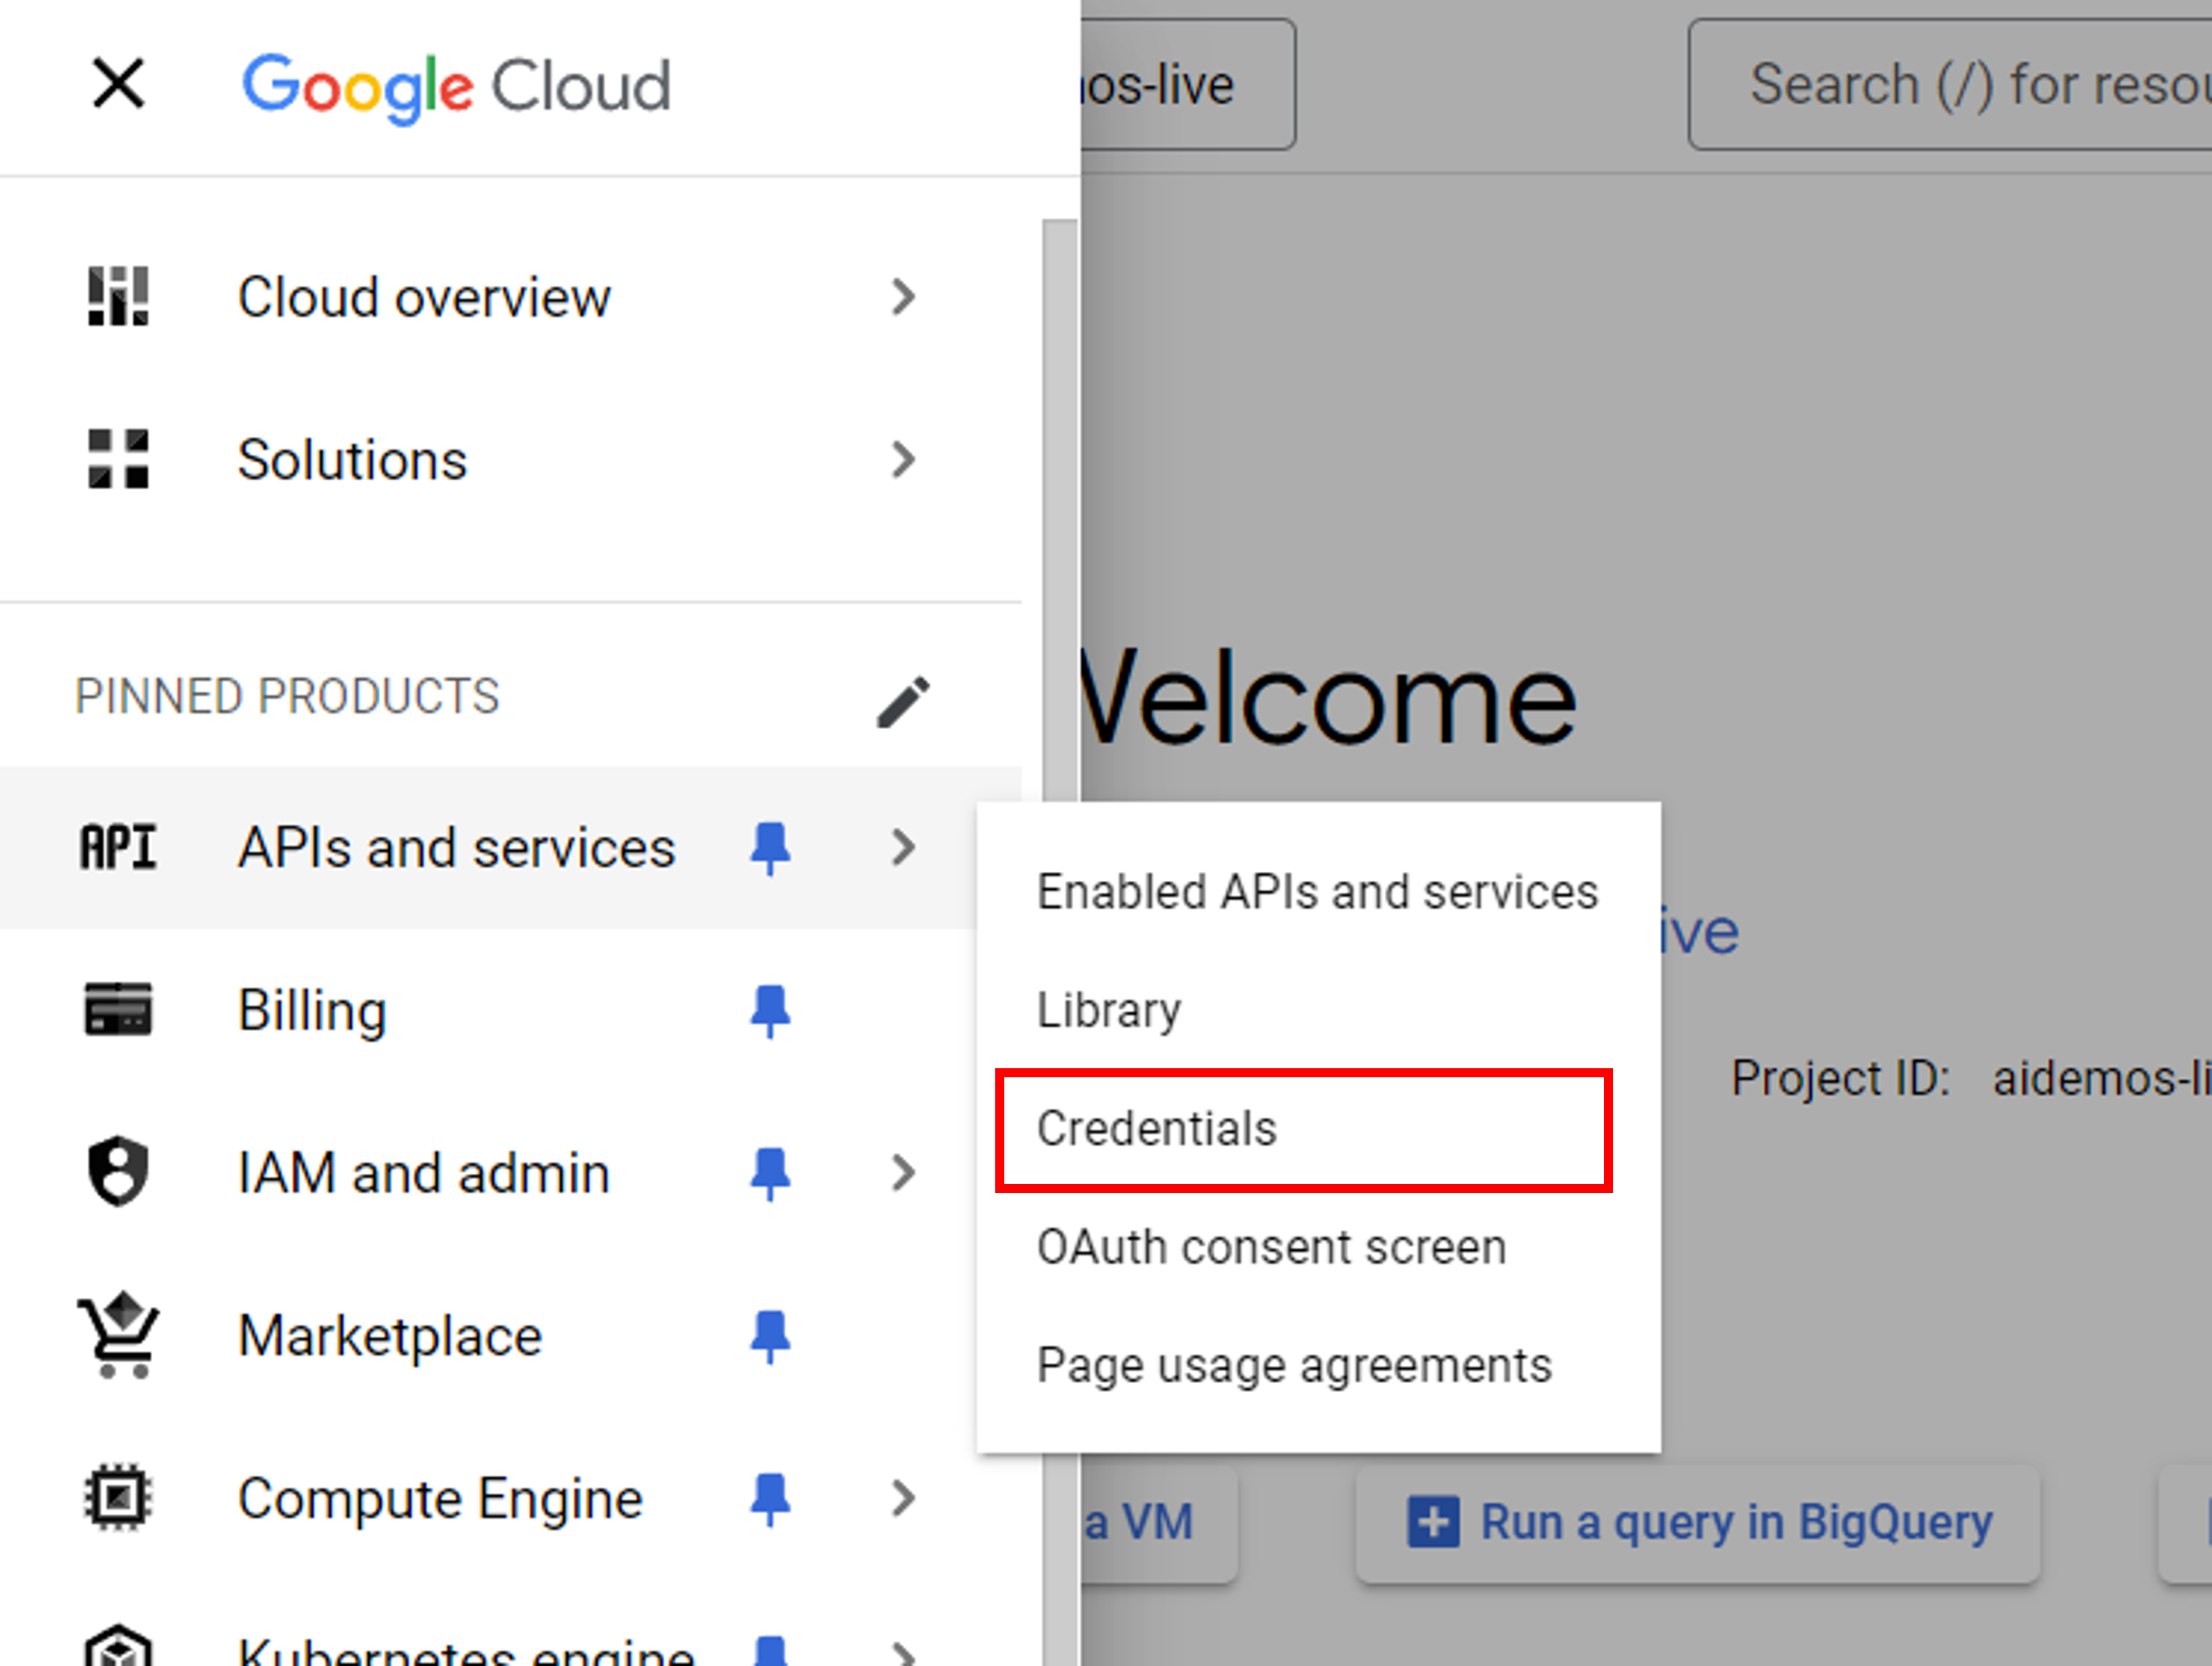Click the Project ID value text
This screenshot has width=2212, height=1666.
coord(2102,1079)
